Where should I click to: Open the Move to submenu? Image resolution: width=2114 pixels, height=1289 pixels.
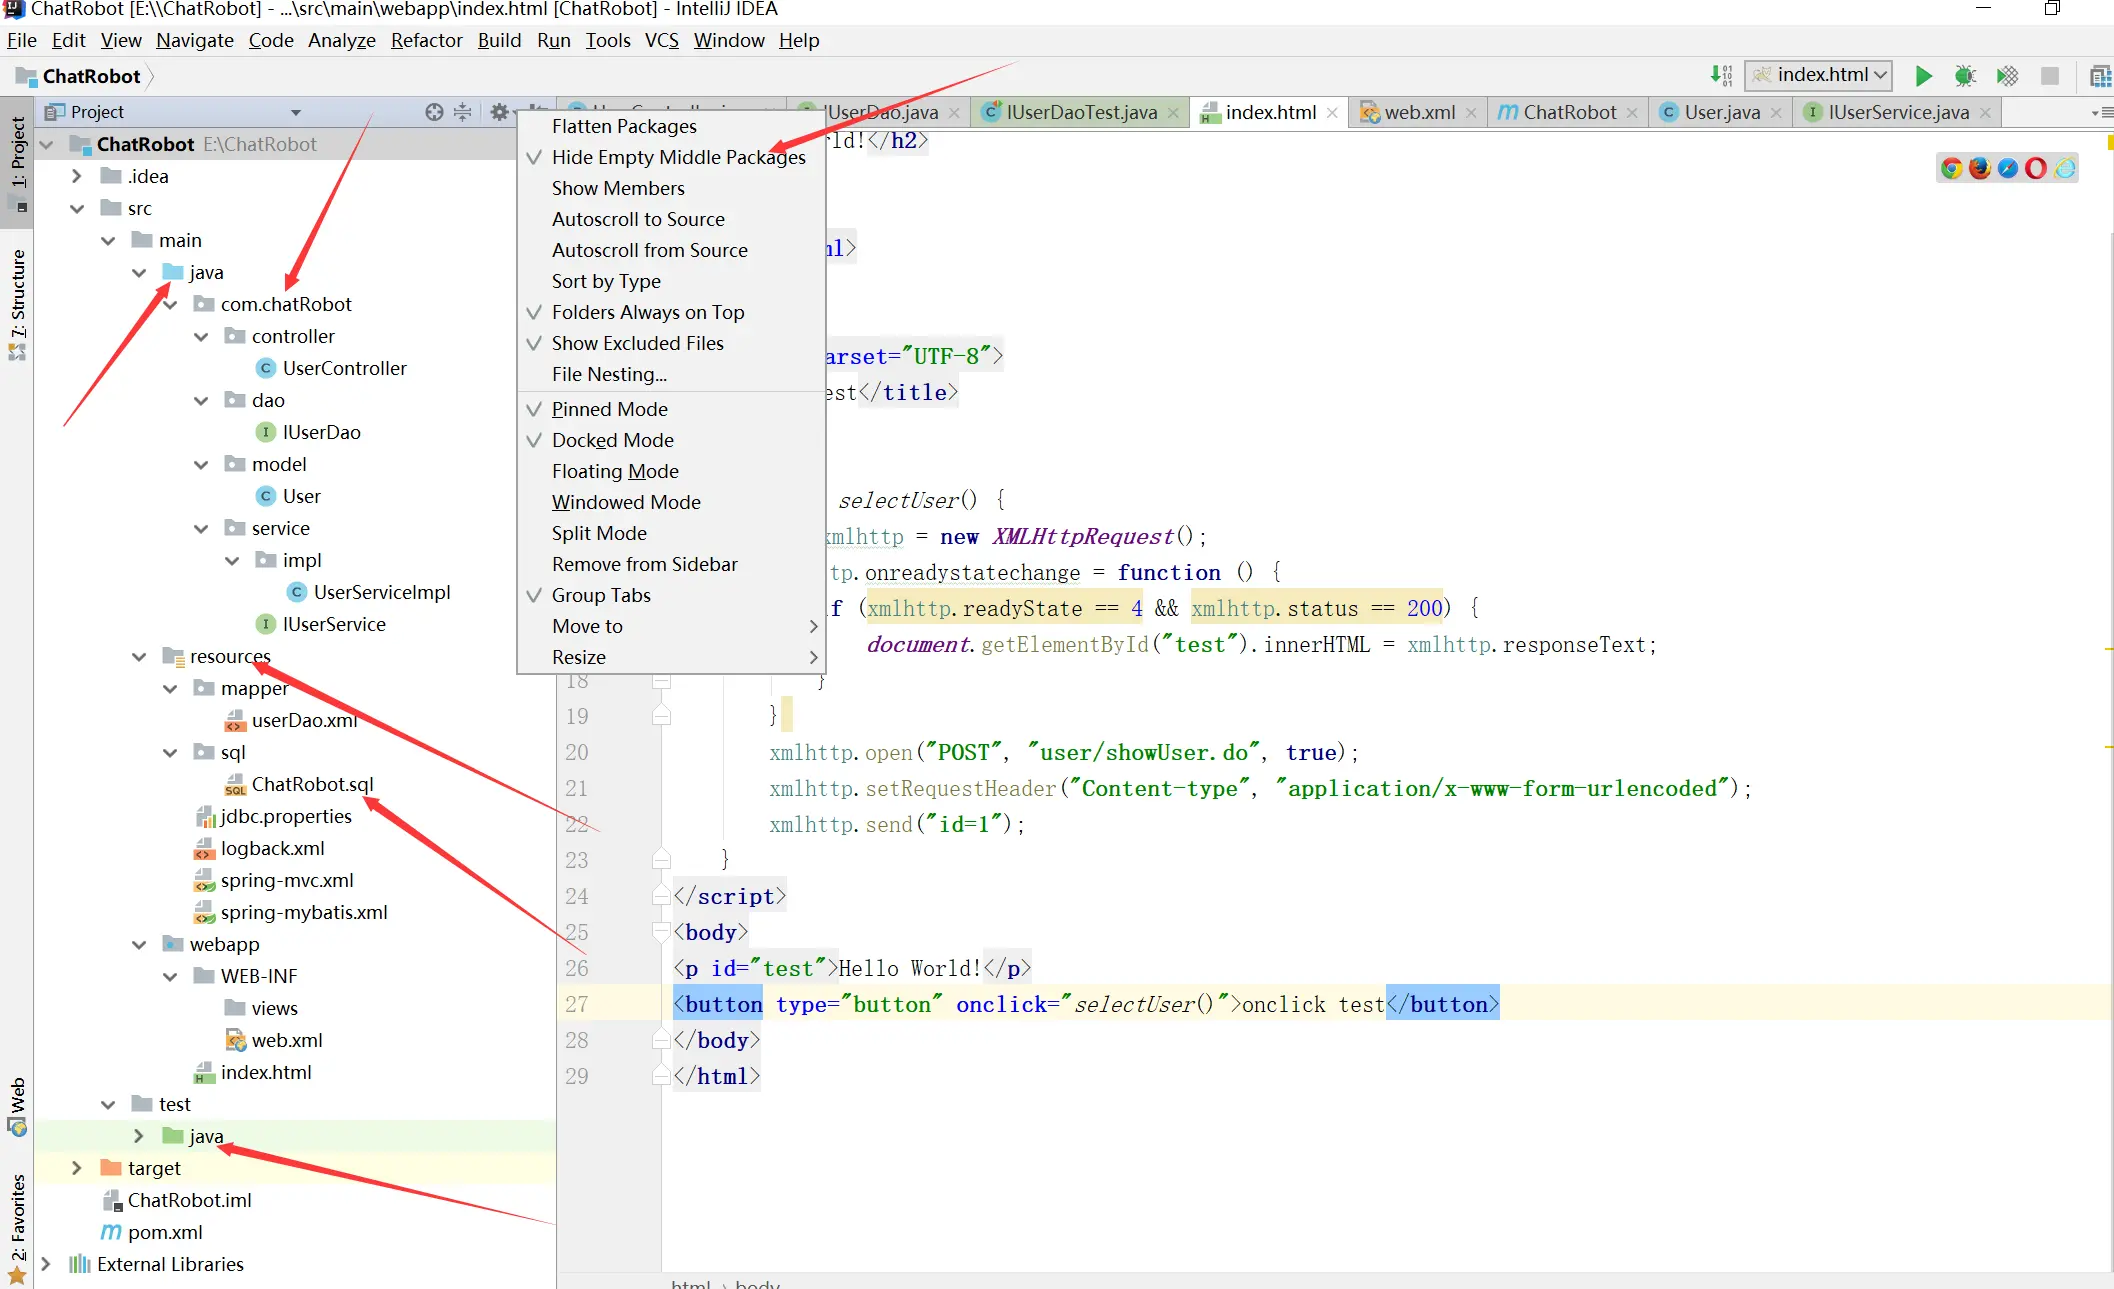587,626
